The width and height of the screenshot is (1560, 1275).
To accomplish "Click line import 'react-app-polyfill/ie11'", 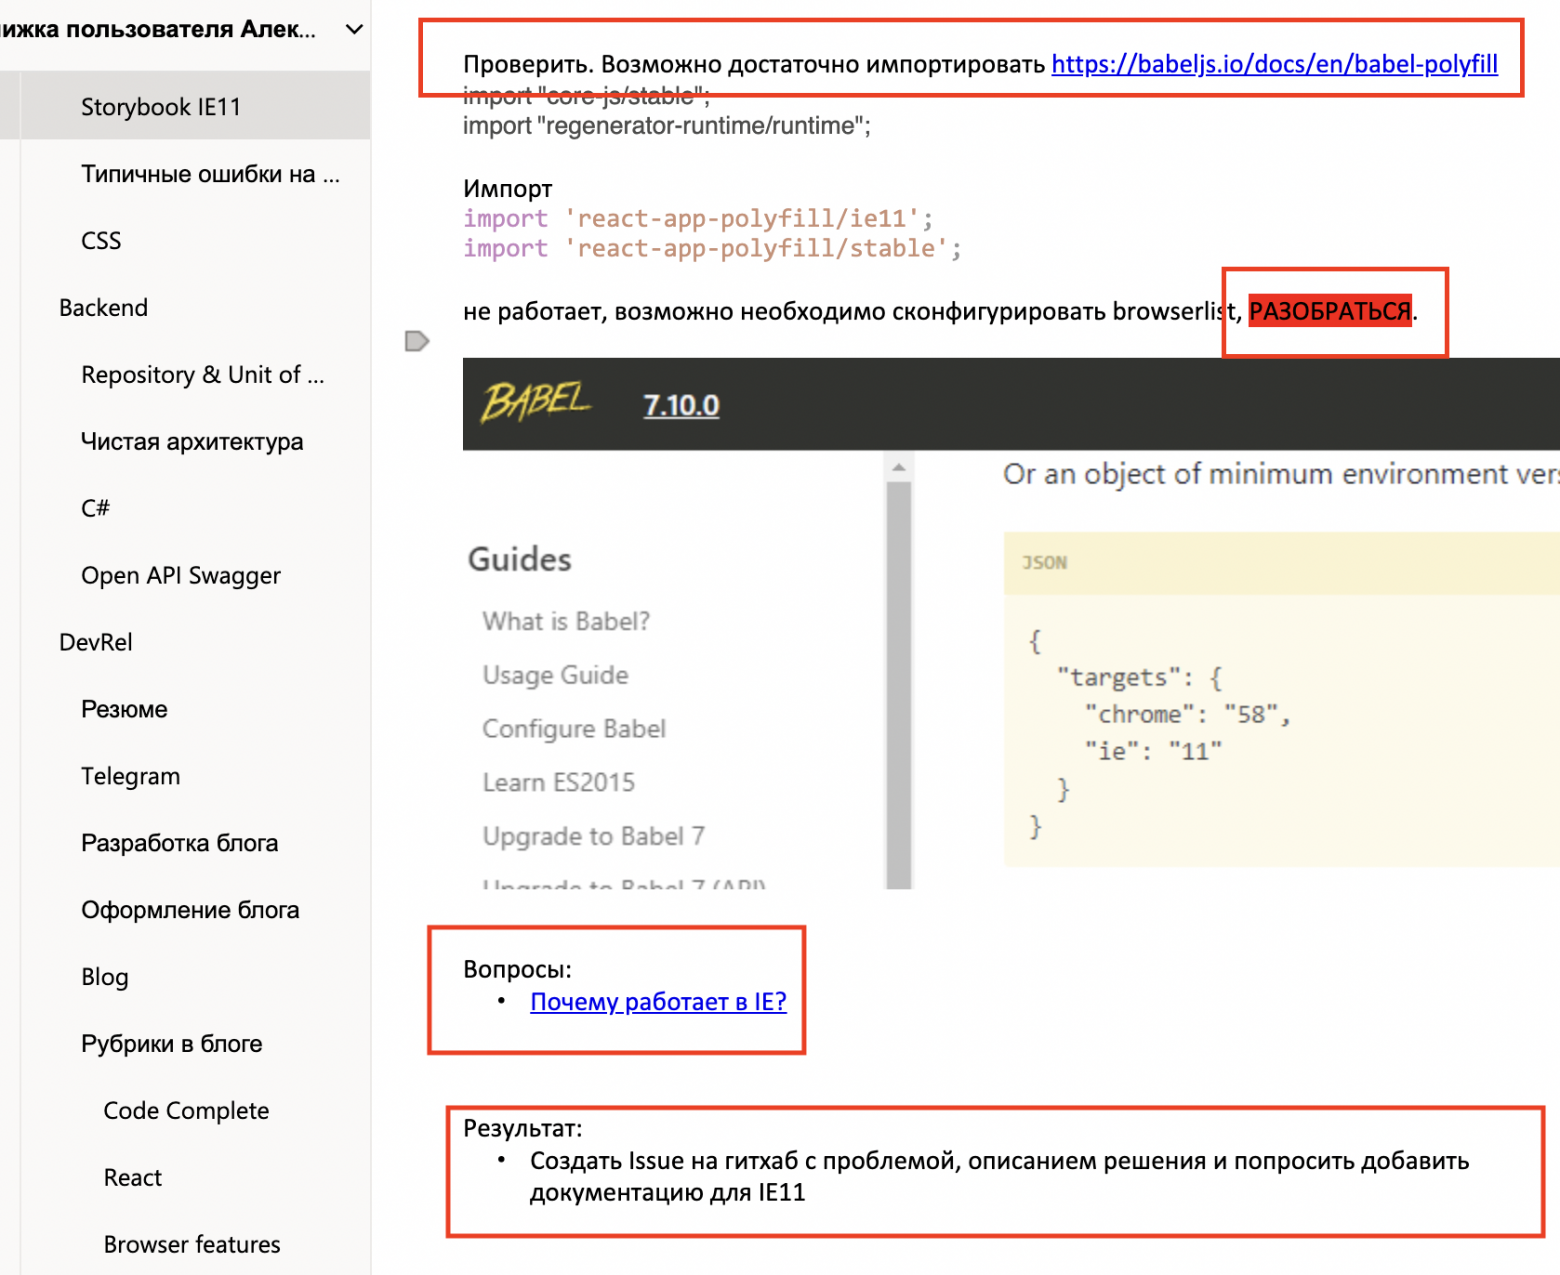I will 698,219.
